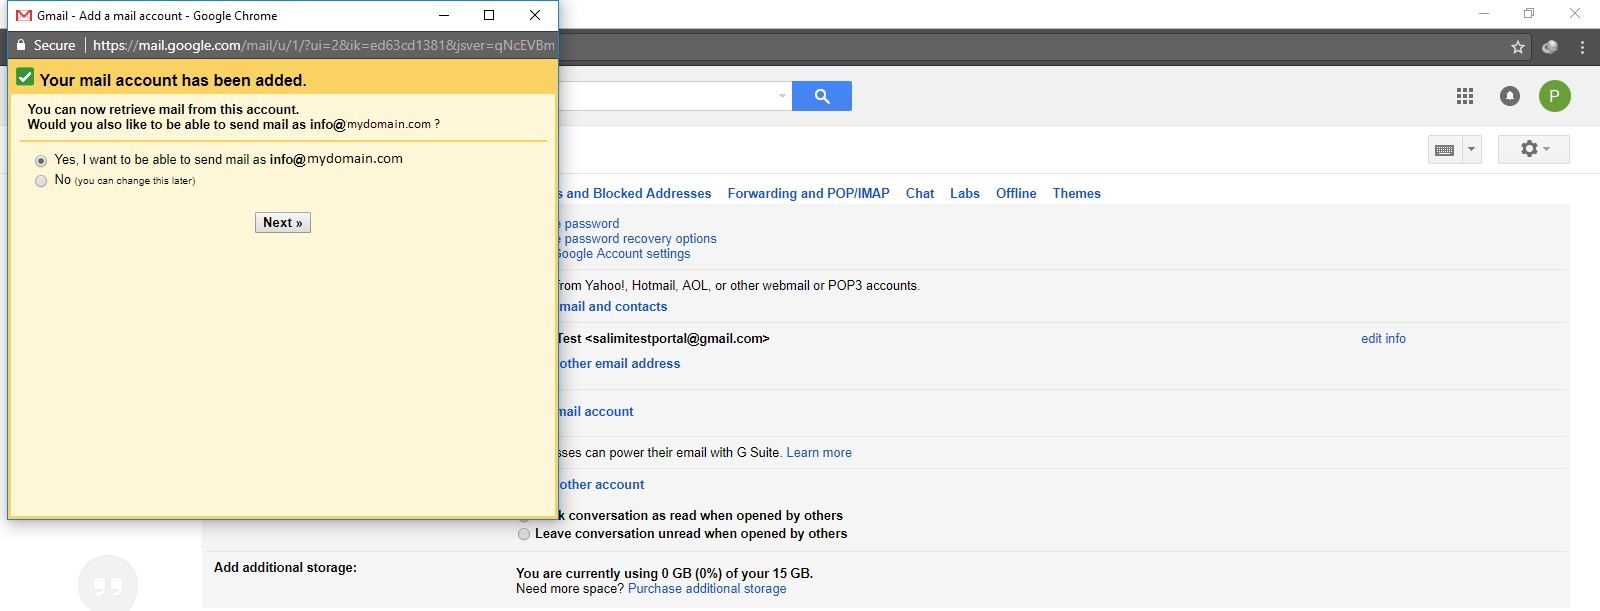
Task: Click edit info link
Action: tap(1383, 339)
